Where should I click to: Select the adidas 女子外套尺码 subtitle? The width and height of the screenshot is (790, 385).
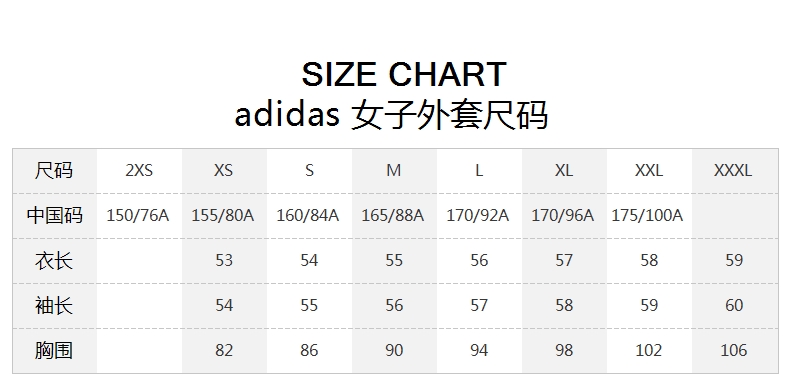(391, 115)
